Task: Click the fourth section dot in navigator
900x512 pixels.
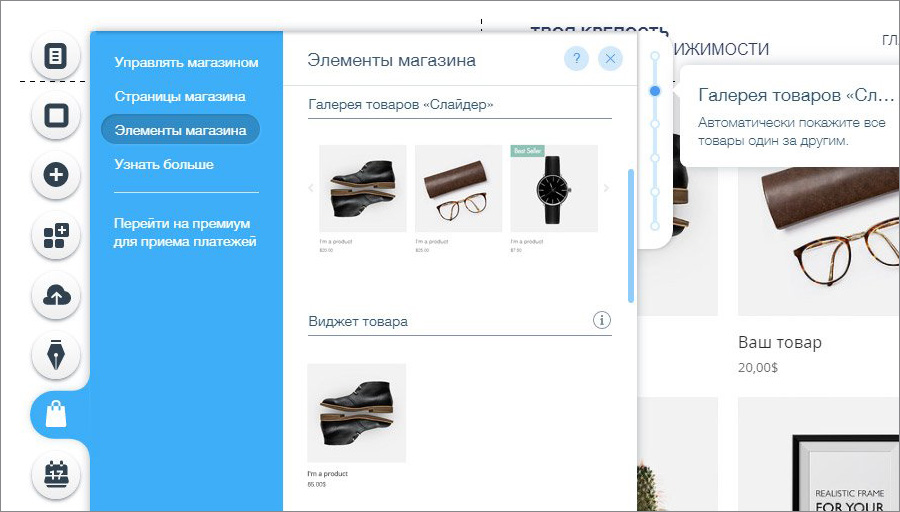Action: tap(655, 158)
